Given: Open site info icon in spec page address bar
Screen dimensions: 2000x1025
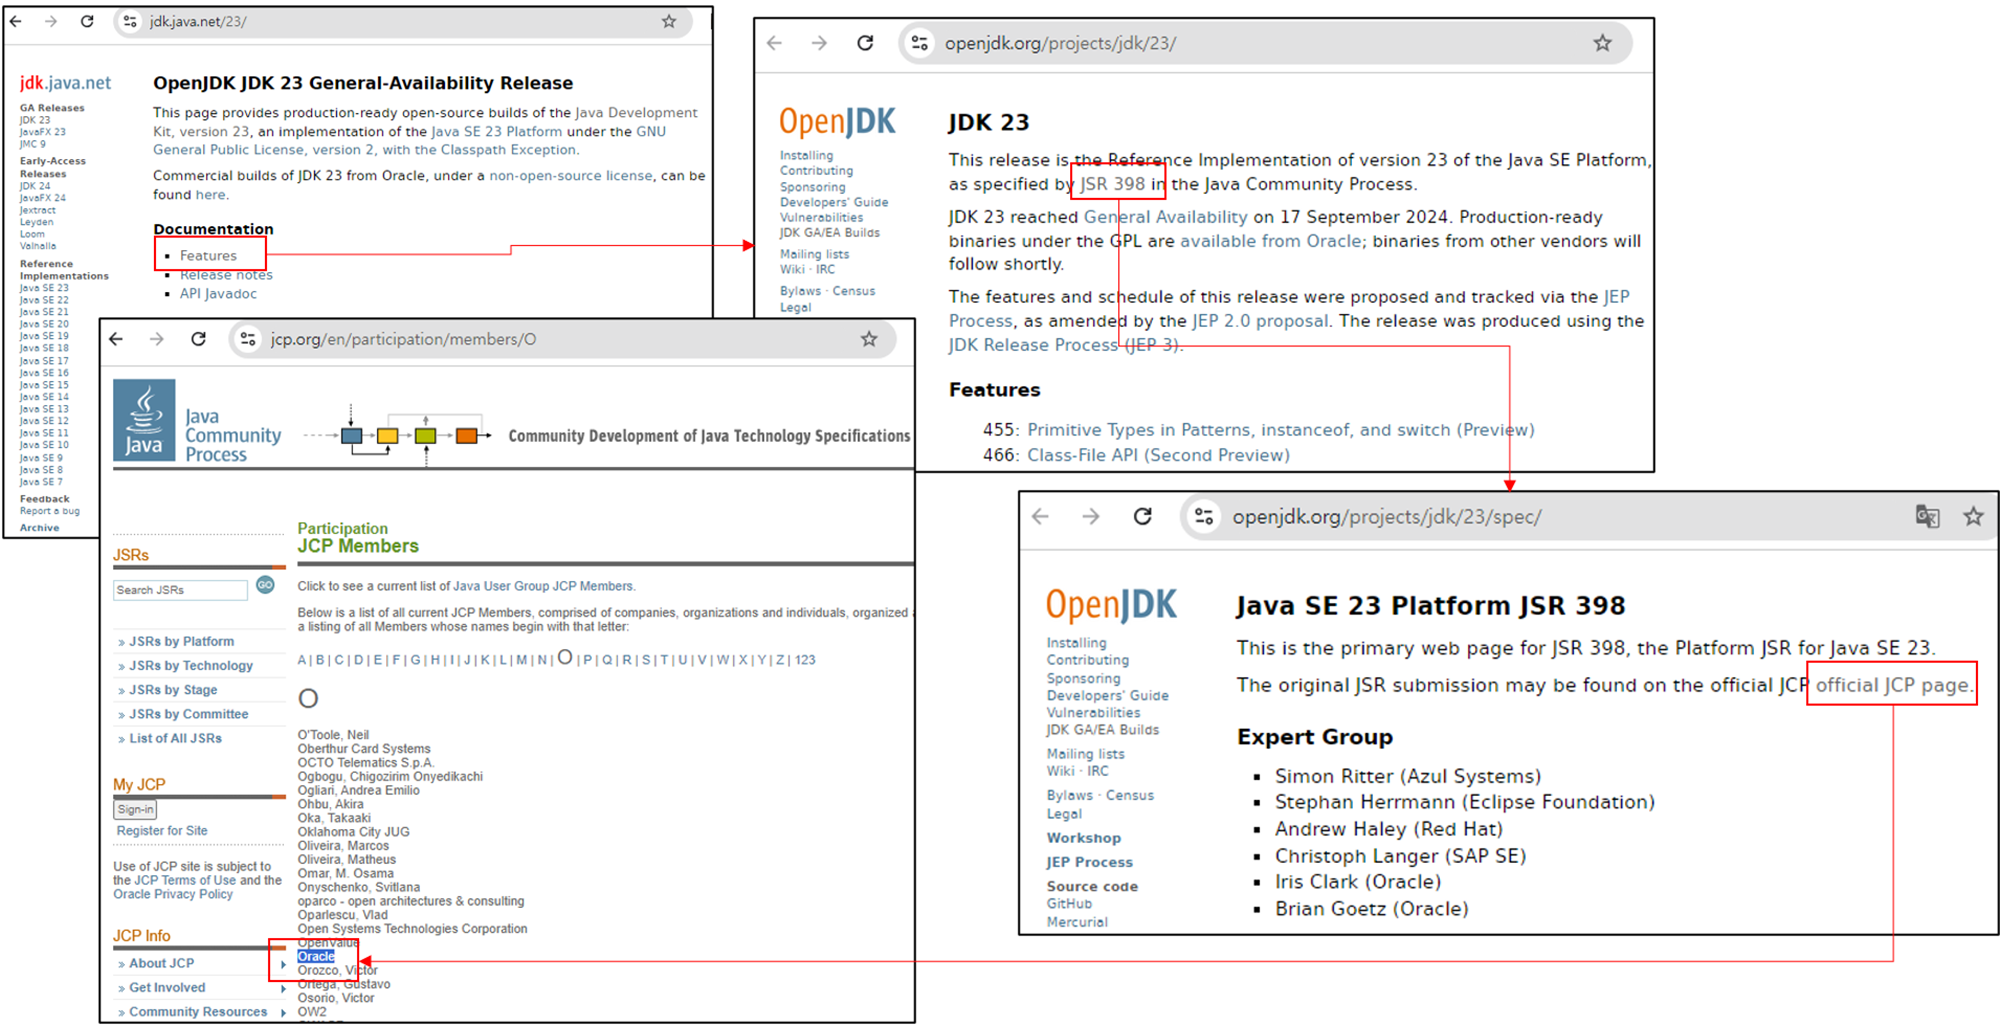Looking at the screenshot, I should tap(1204, 516).
